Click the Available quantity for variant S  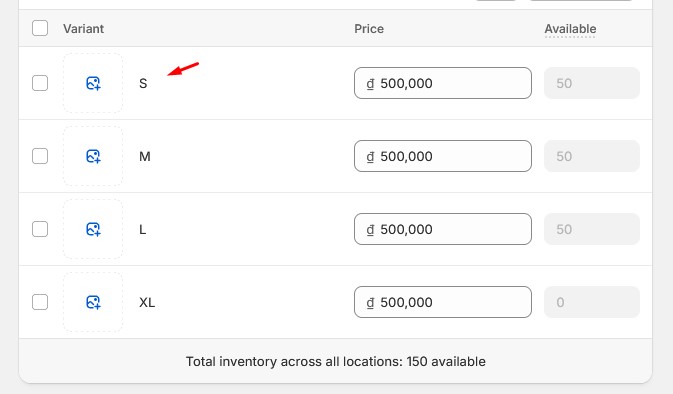[x=592, y=83]
